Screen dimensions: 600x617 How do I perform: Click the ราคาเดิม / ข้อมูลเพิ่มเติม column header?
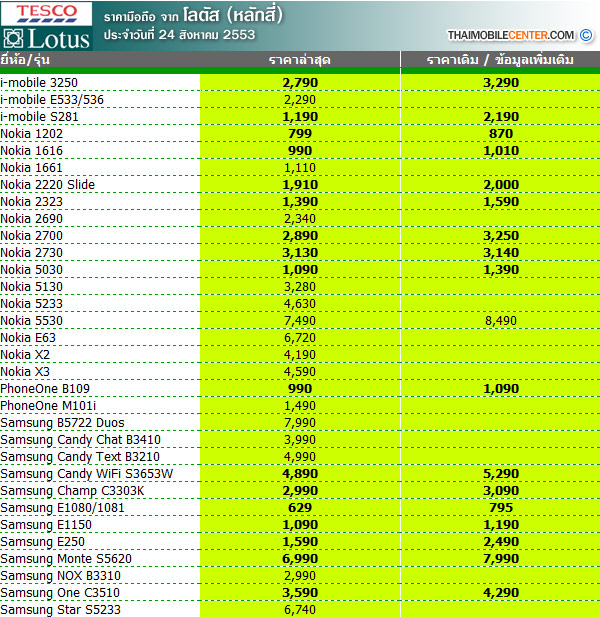coord(500,60)
